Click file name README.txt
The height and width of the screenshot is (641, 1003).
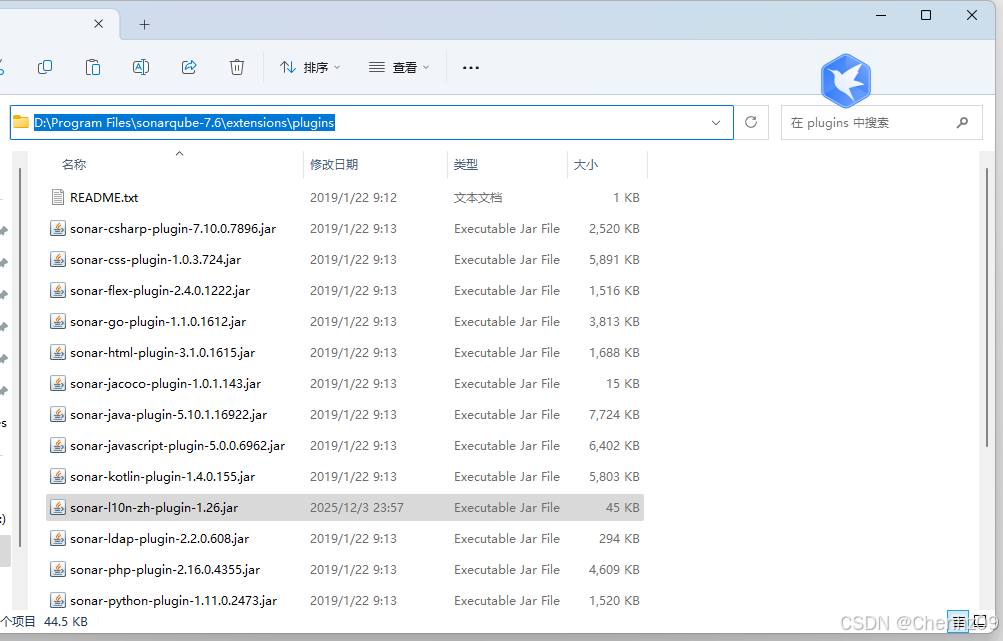point(104,198)
